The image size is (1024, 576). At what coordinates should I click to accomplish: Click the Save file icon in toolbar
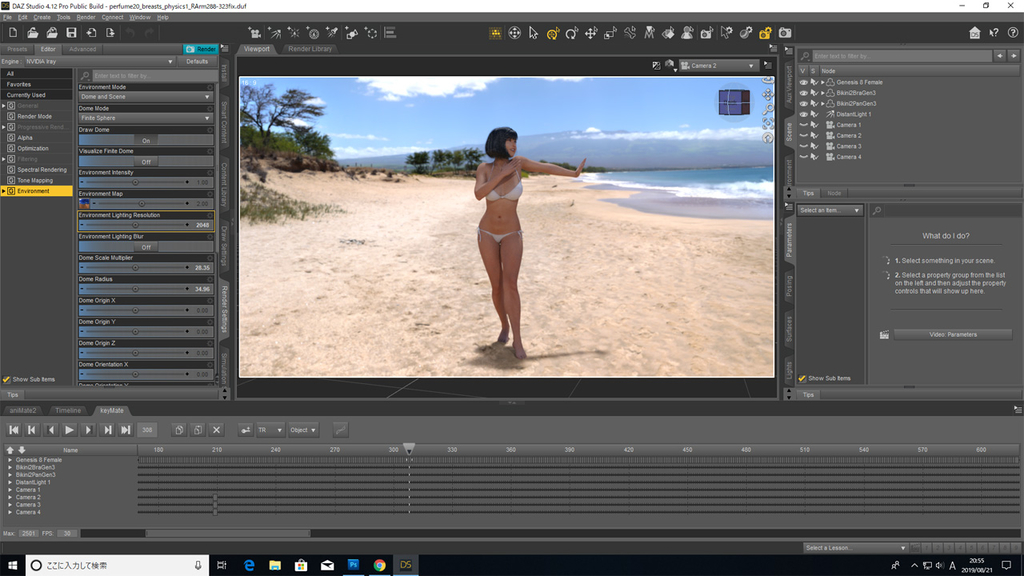pyautogui.click(x=71, y=33)
